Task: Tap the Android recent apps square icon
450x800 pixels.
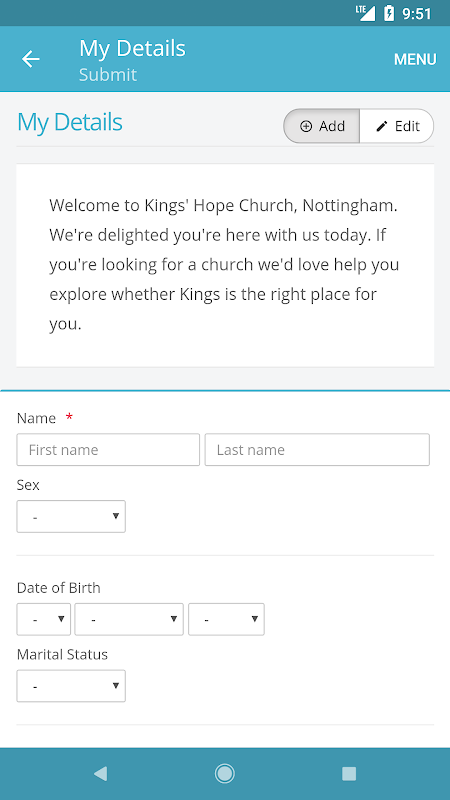Action: tap(349, 774)
